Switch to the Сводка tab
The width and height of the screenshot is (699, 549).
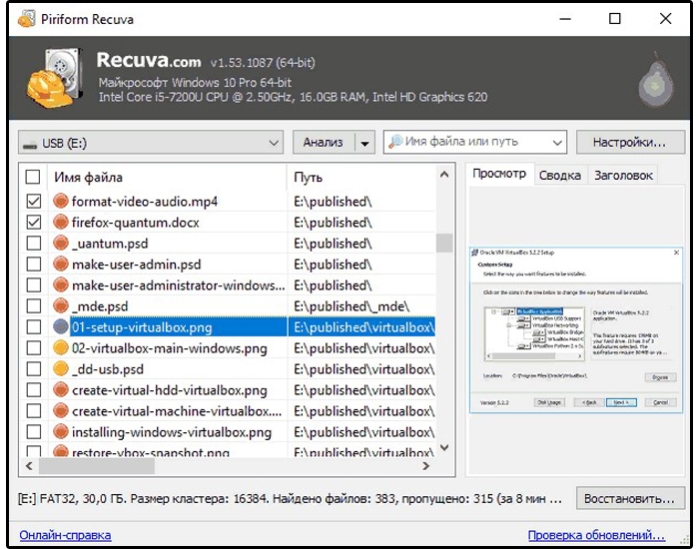tap(560, 176)
